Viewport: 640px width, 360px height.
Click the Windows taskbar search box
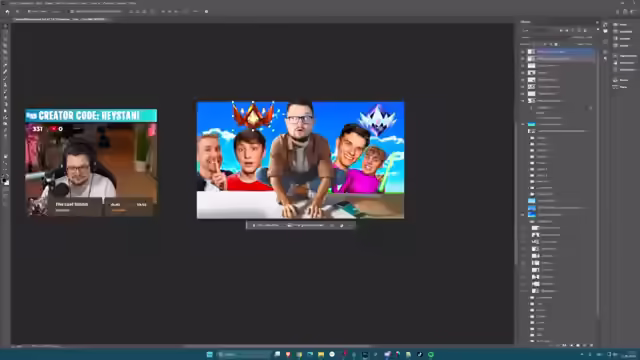point(244,354)
